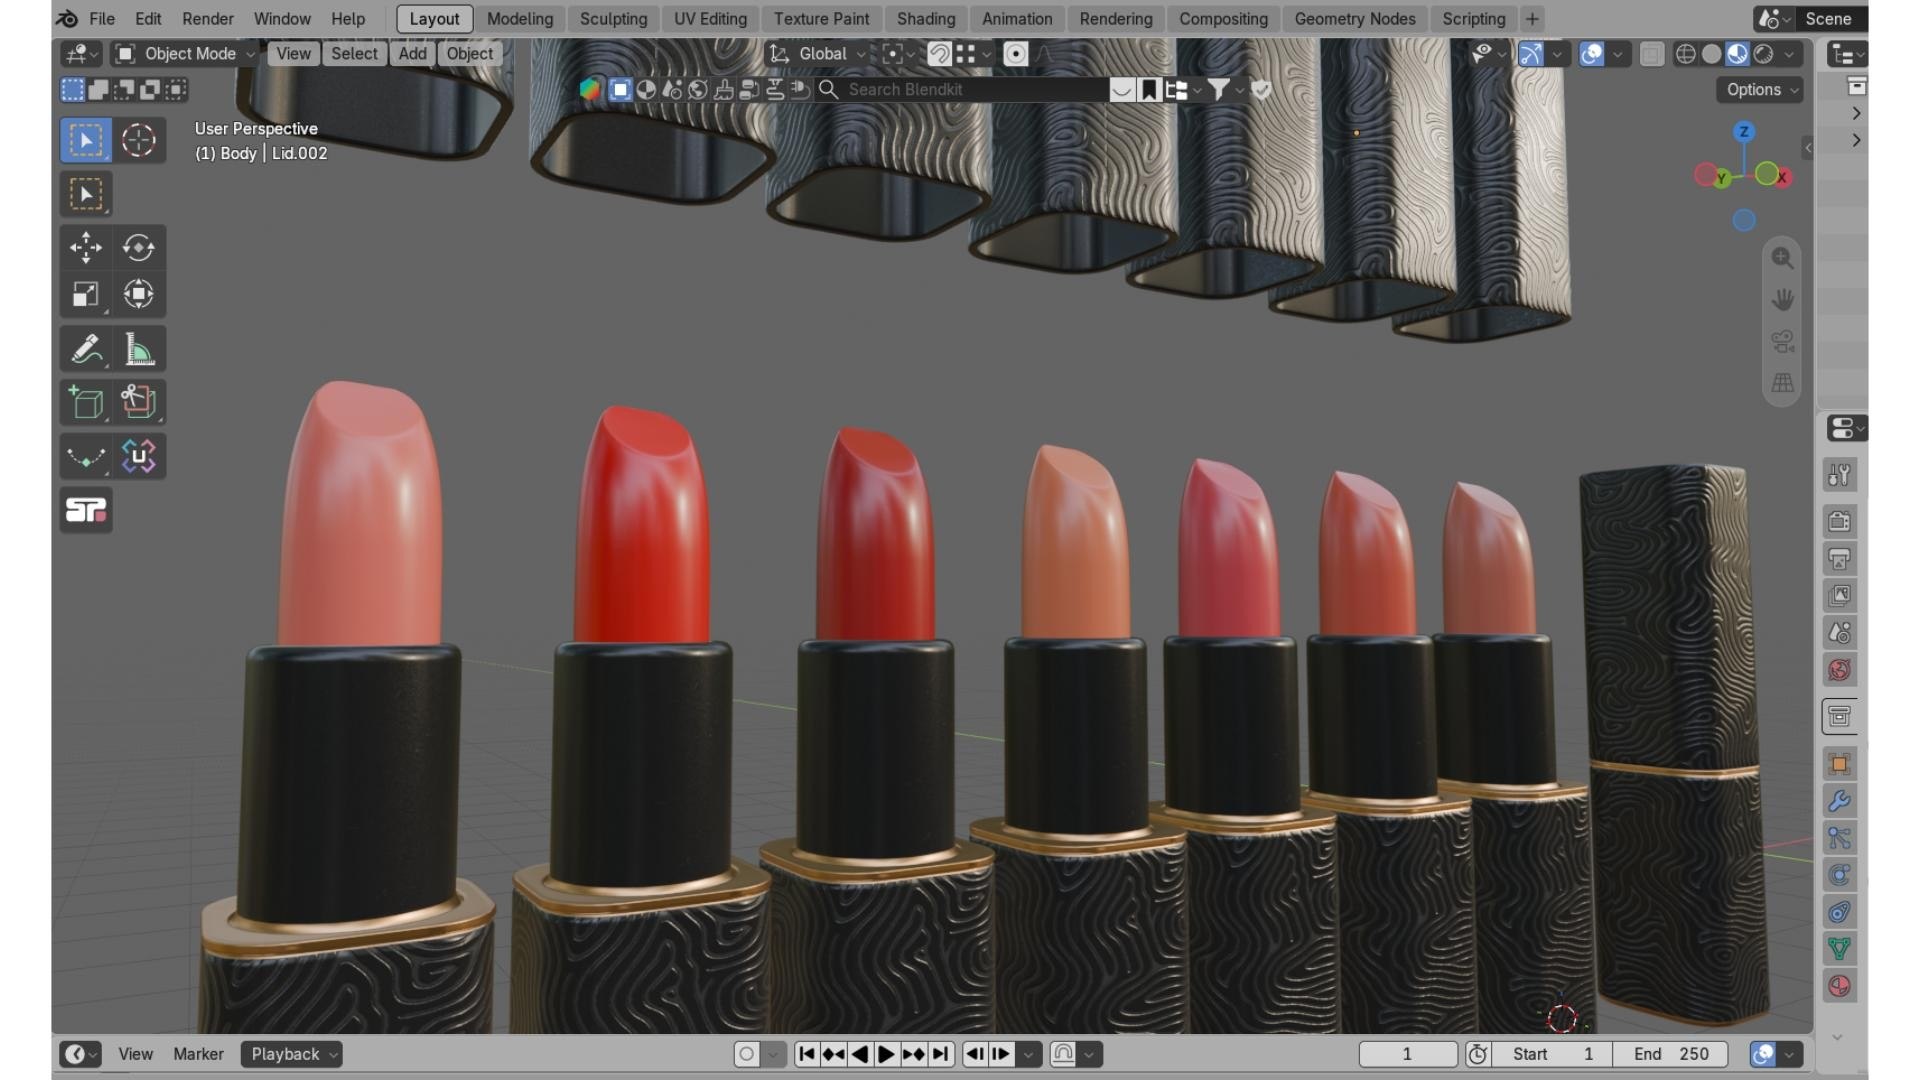Select the Measure ruler tool
This screenshot has width=1920, height=1080.
click(x=138, y=349)
